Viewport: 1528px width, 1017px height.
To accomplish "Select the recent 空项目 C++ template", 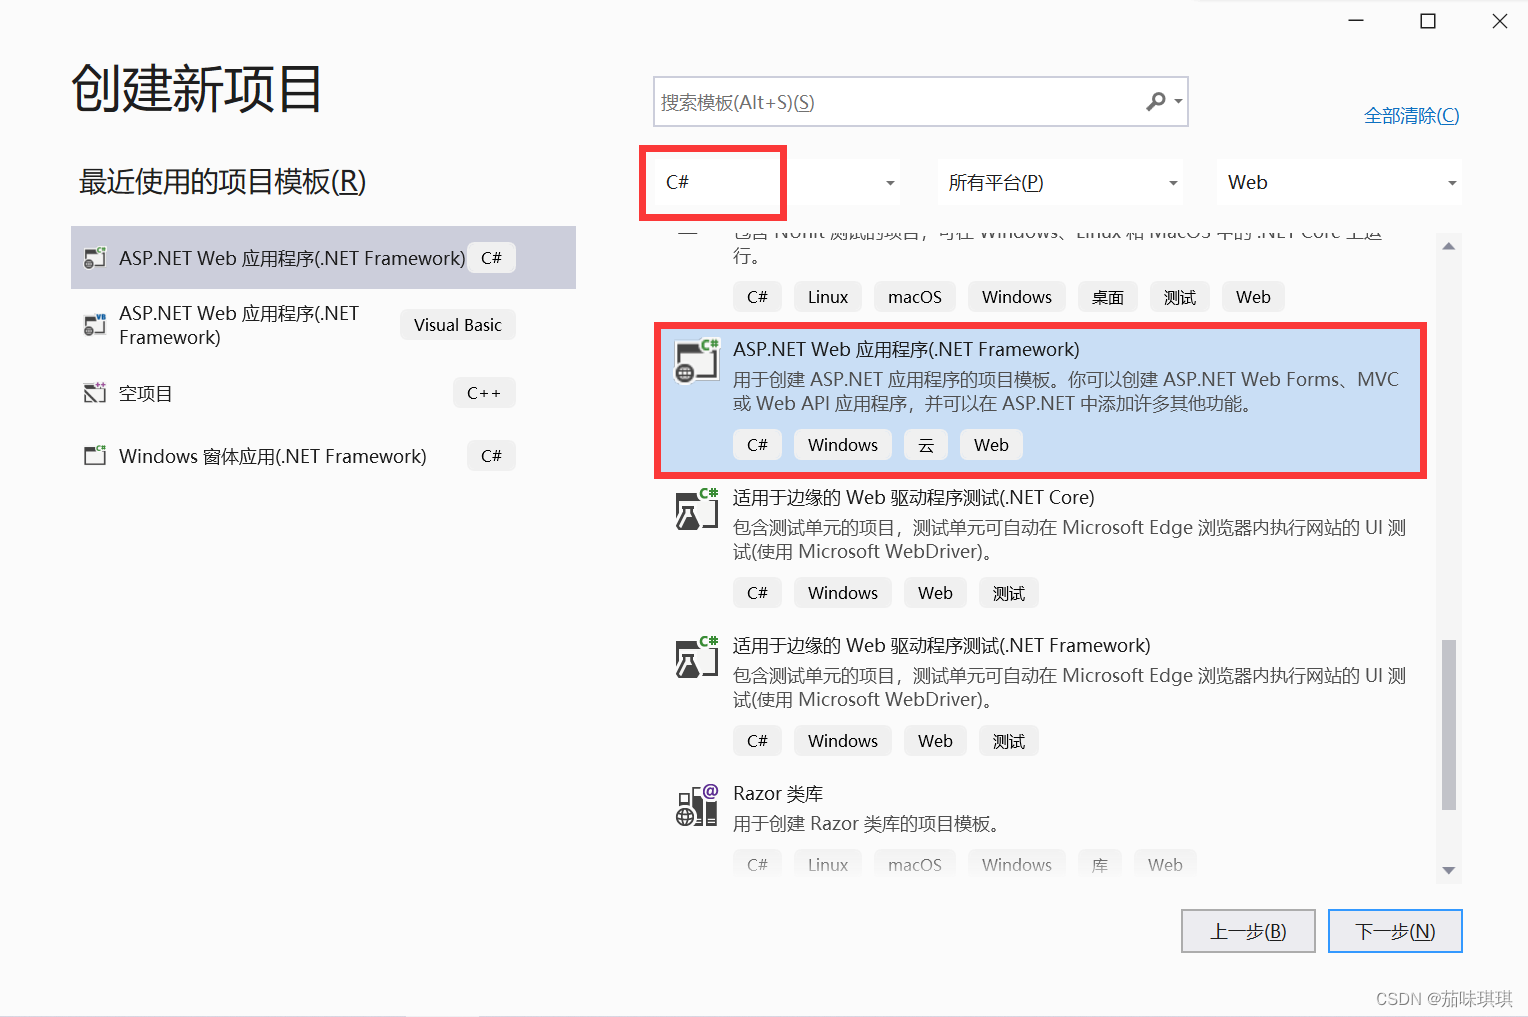I will pyautogui.click(x=323, y=393).
